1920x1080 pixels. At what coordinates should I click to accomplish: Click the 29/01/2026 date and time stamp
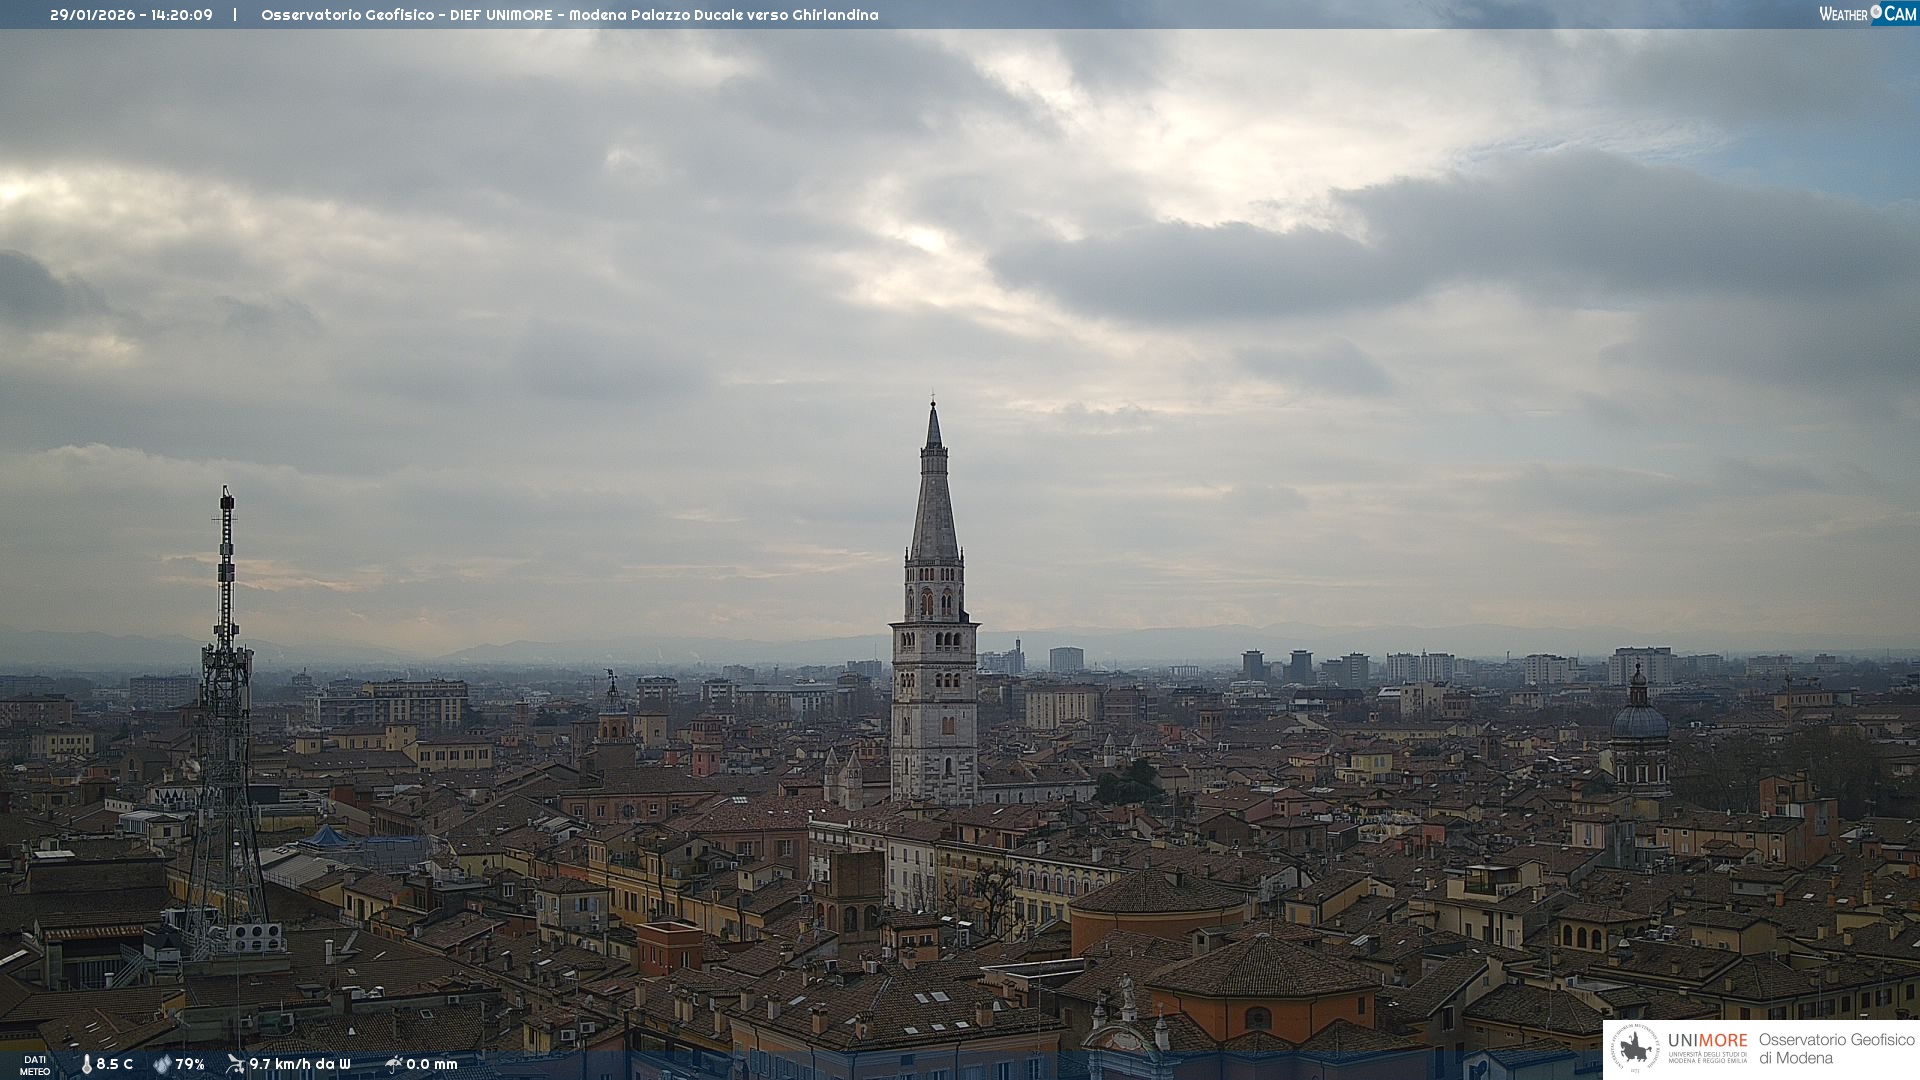click(131, 15)
